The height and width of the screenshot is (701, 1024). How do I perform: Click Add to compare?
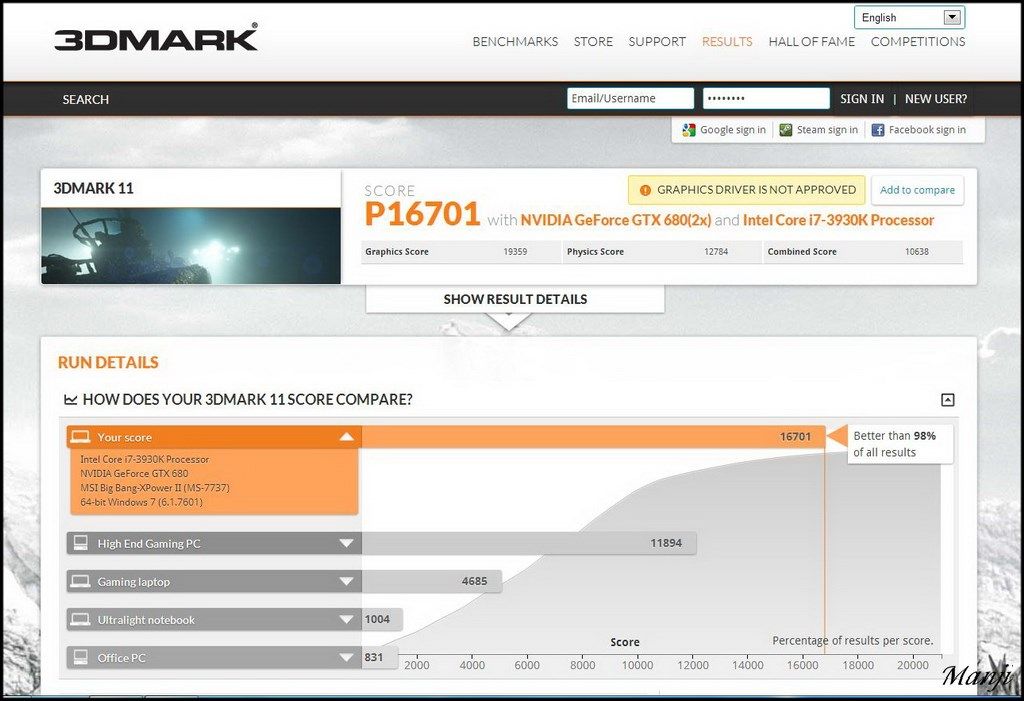pyautogui.click(x=918, y=190)
